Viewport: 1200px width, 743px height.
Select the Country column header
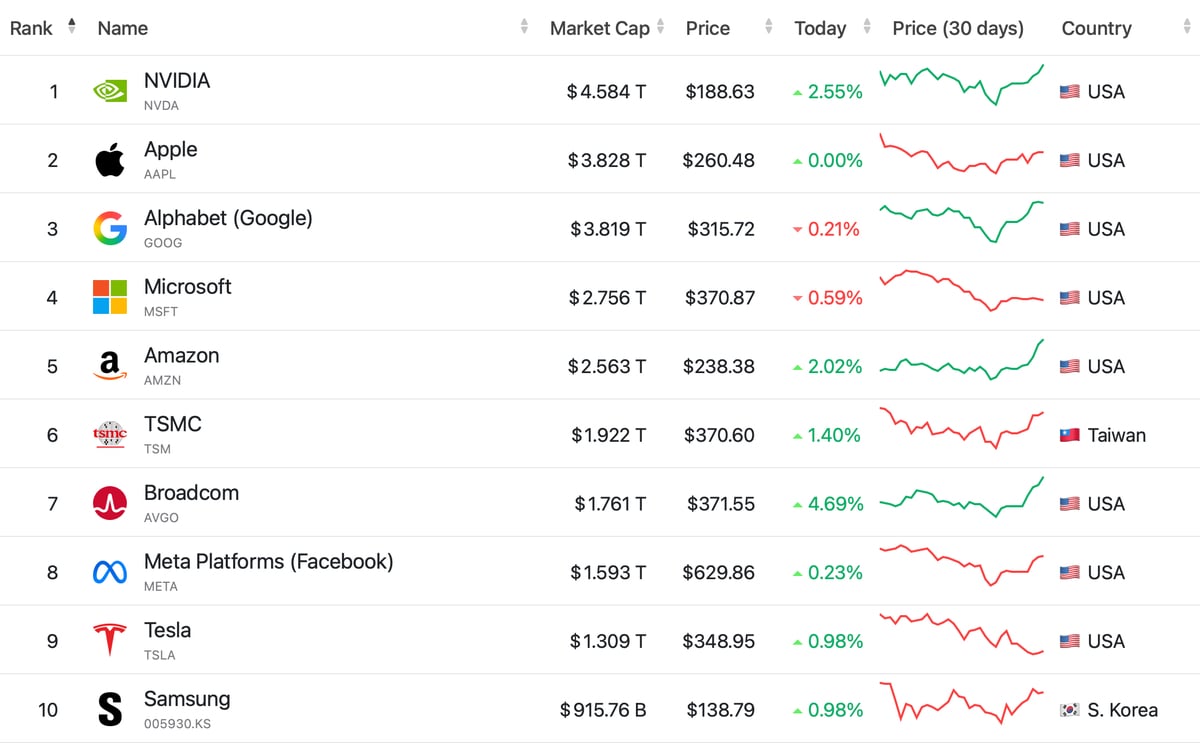click(1096, 28)
